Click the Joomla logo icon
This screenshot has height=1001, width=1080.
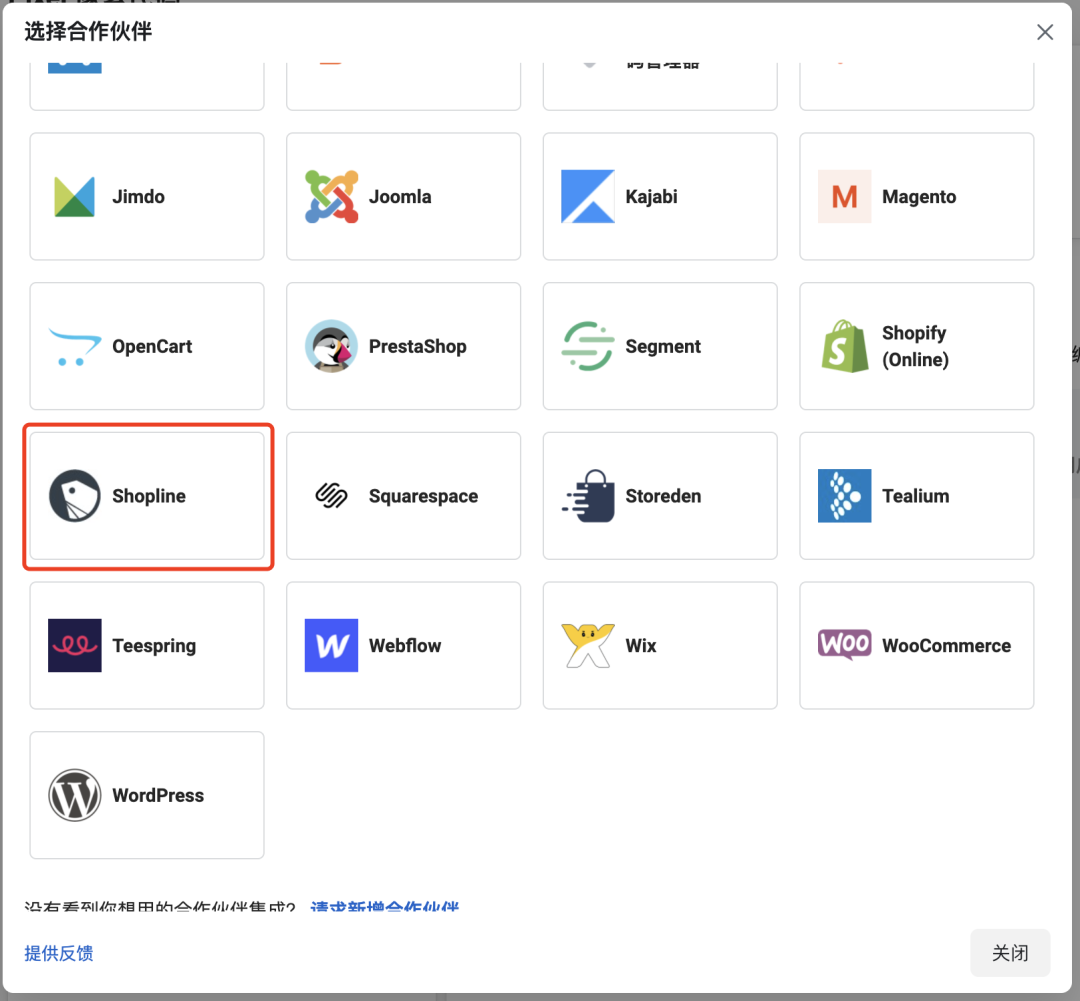(331, 197)
